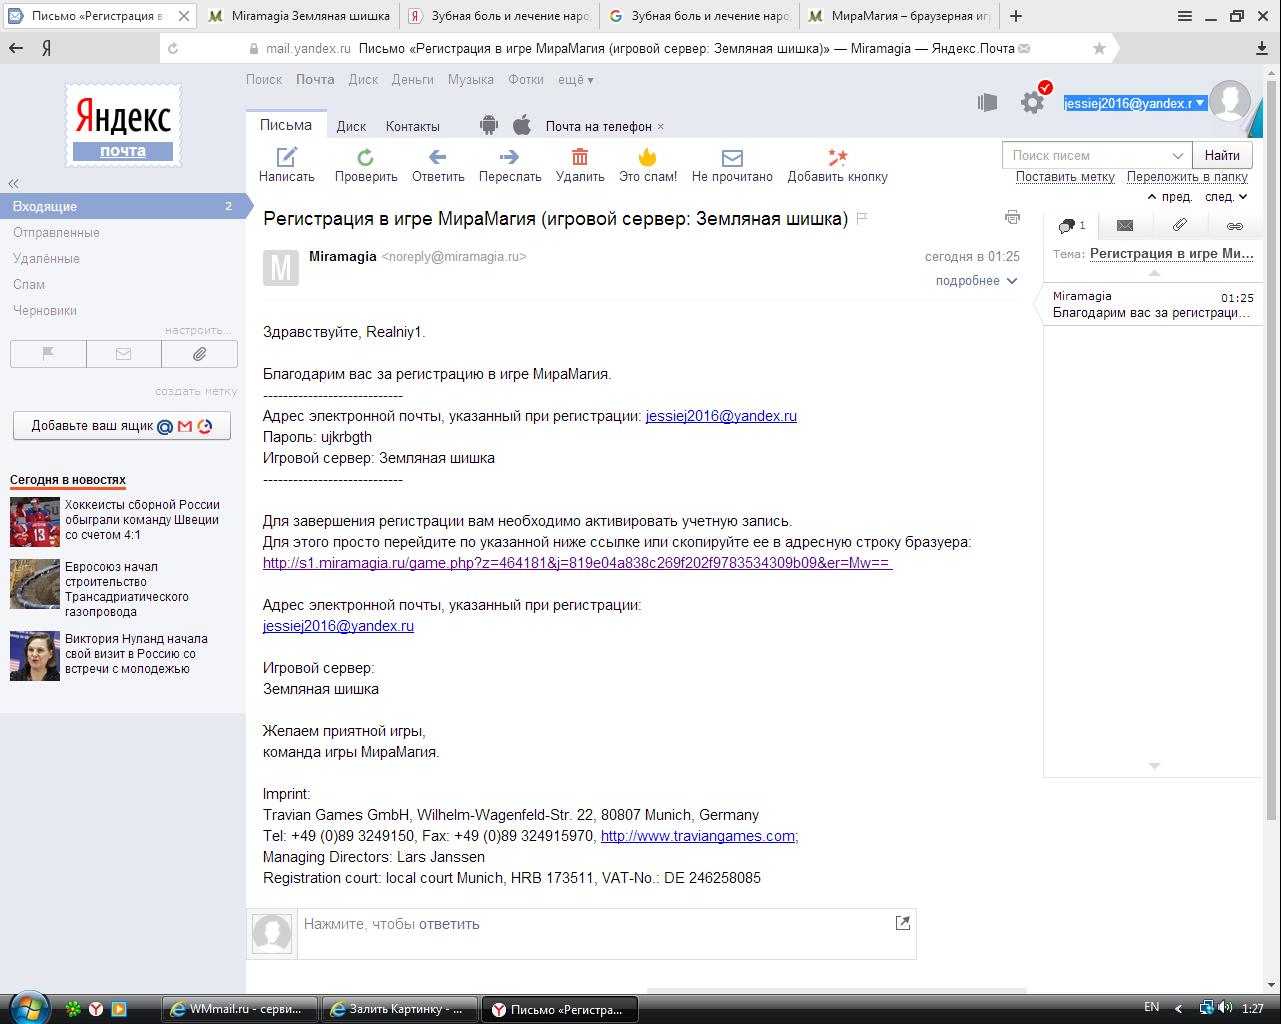Viewport: 1281px width, 1024px height.
Task: Close Почта на телефон tab
Action: tap(660, 127)
